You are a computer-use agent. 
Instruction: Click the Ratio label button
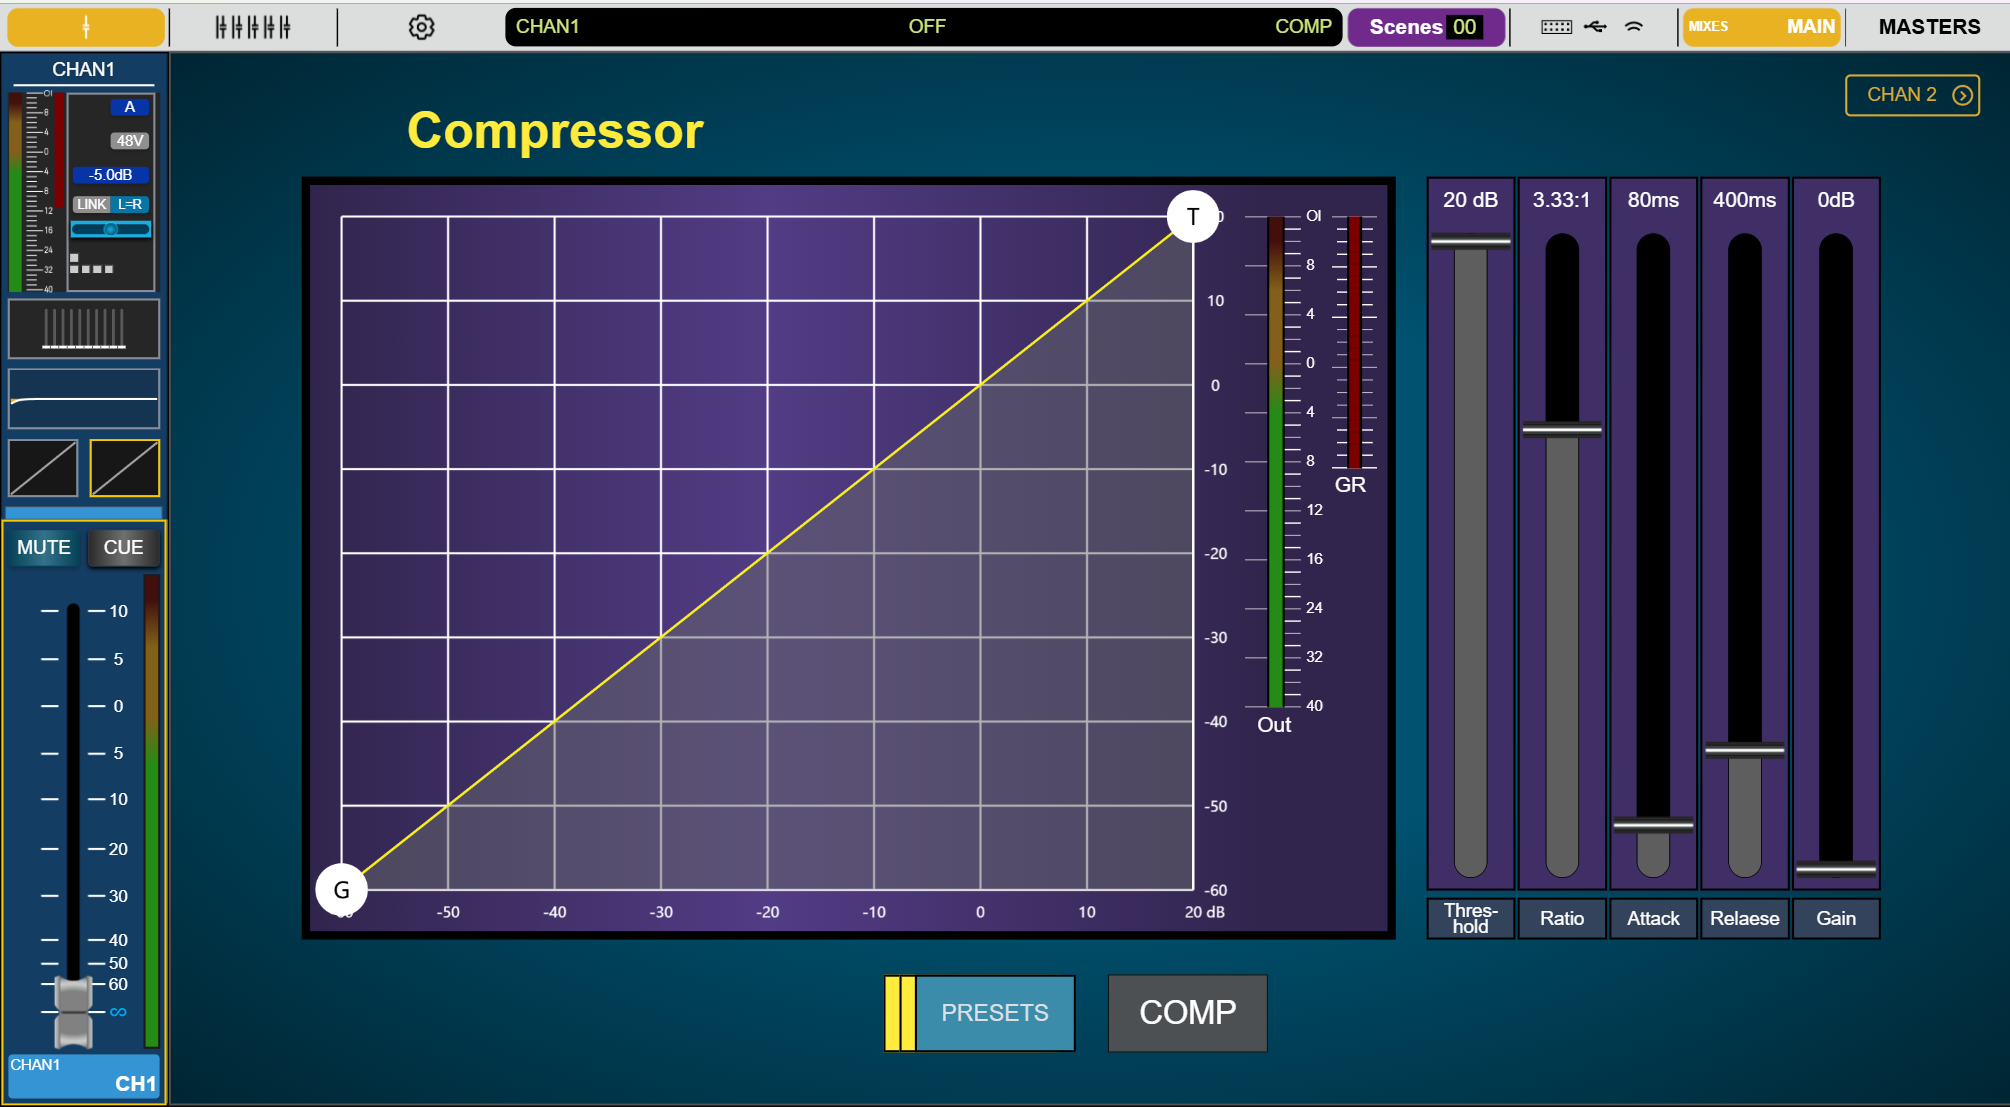tap(1562, 918)
